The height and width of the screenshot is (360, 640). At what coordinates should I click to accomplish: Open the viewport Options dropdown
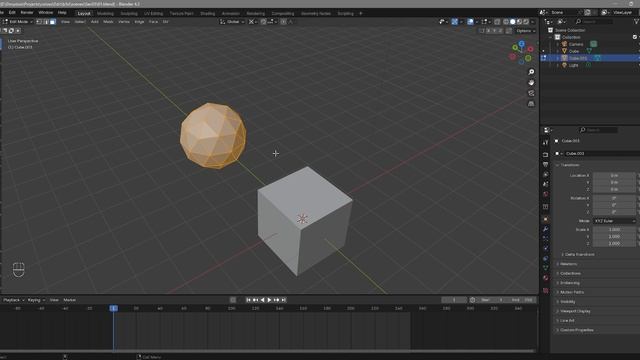[525, 31]
